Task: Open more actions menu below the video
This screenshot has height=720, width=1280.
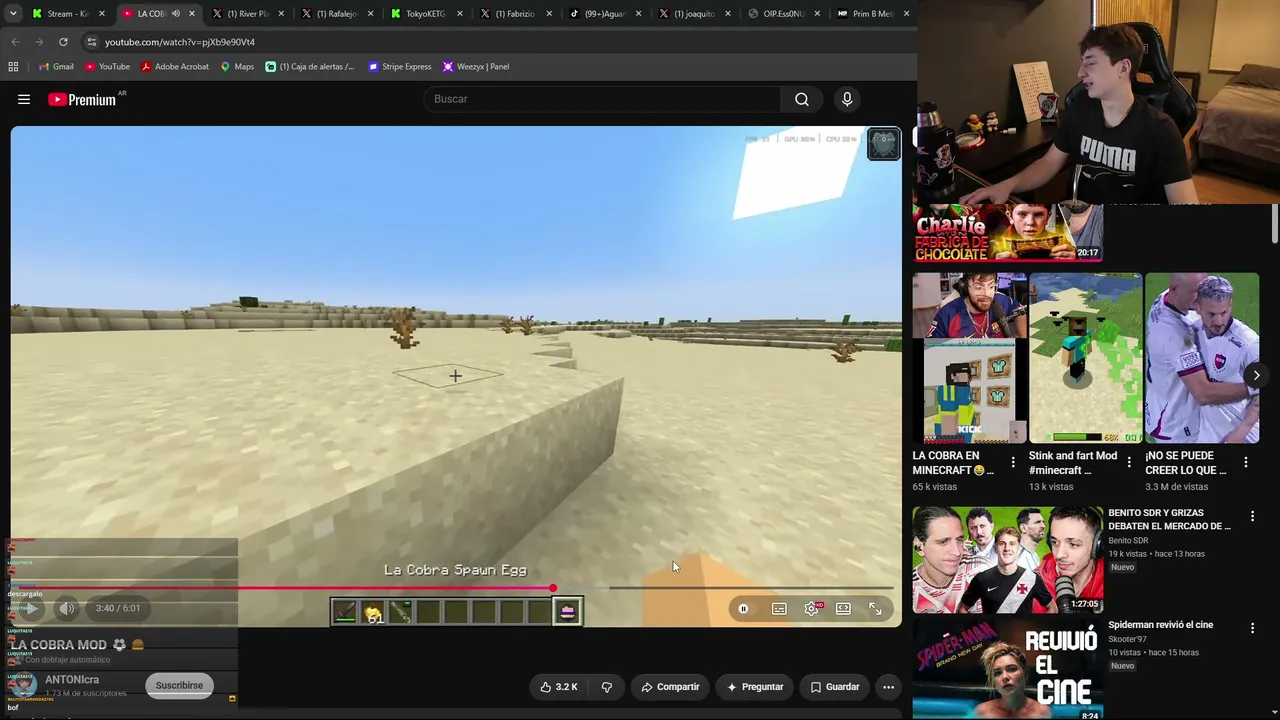Action: 888,687
